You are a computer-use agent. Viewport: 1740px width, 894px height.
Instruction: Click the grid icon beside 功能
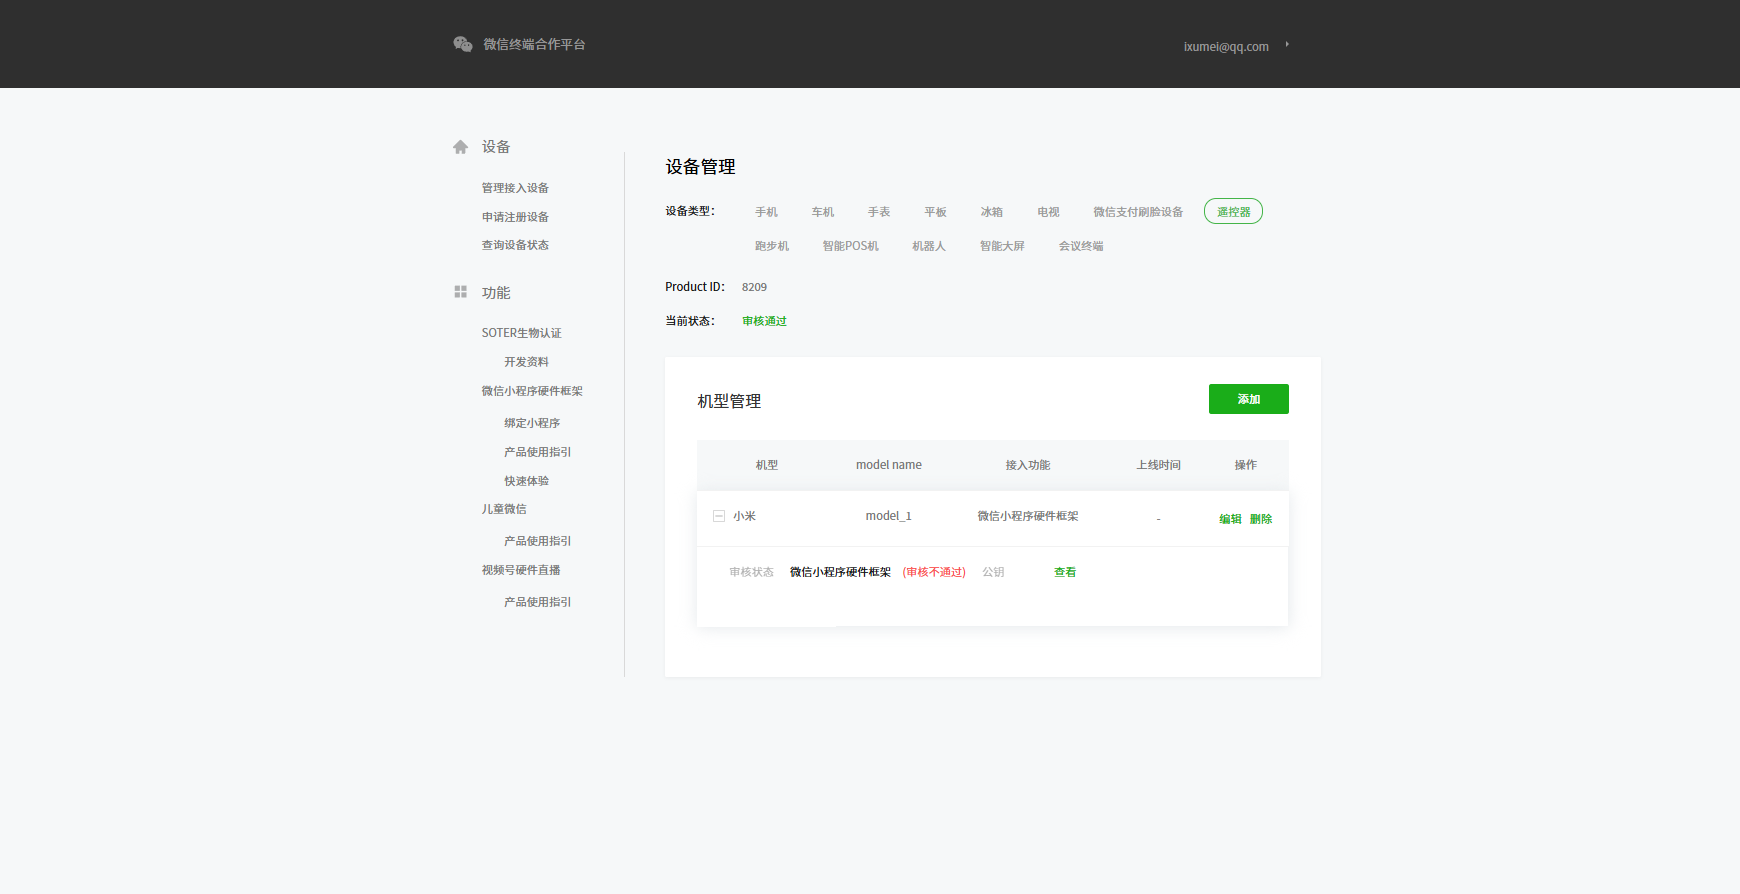pos(460,292)
